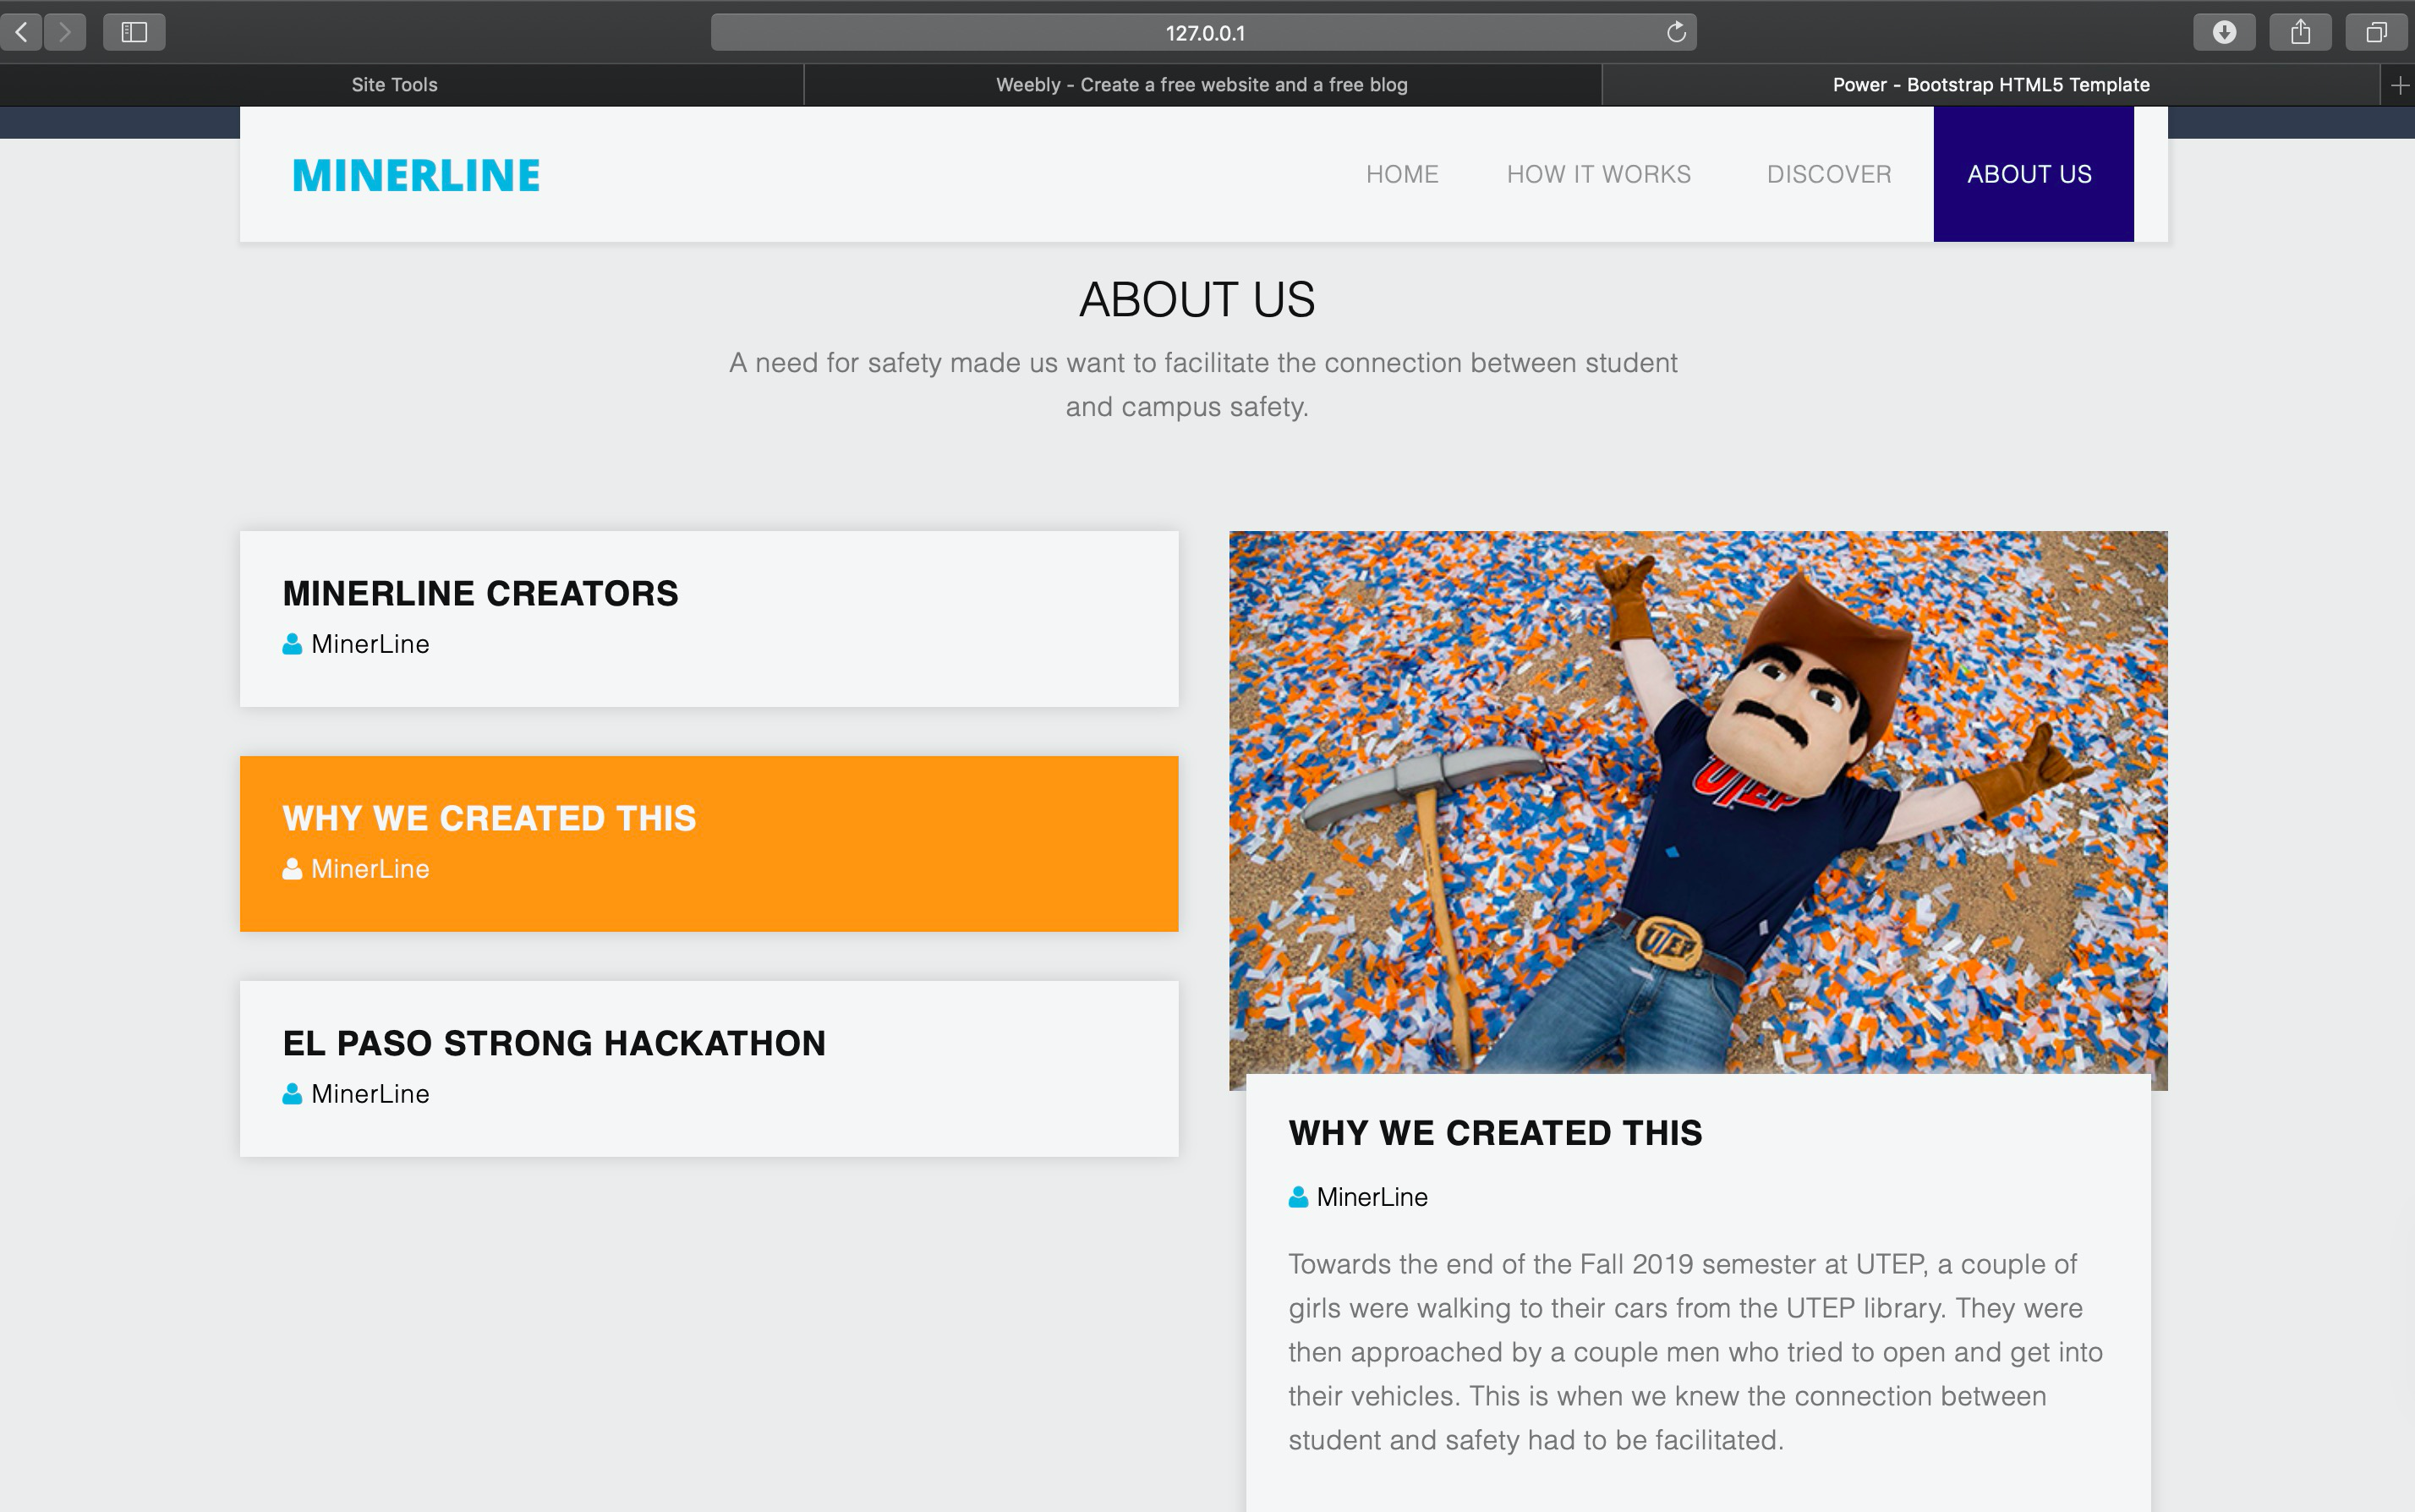
Task: Reload the page with the refresh icon
Action: (x=1676, y=32)
